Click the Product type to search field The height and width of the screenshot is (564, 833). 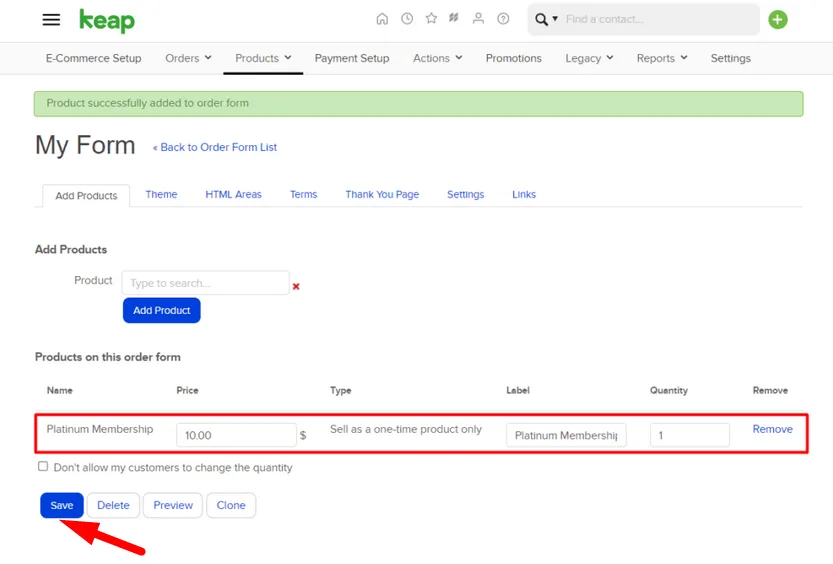click(x=206, y=283)
